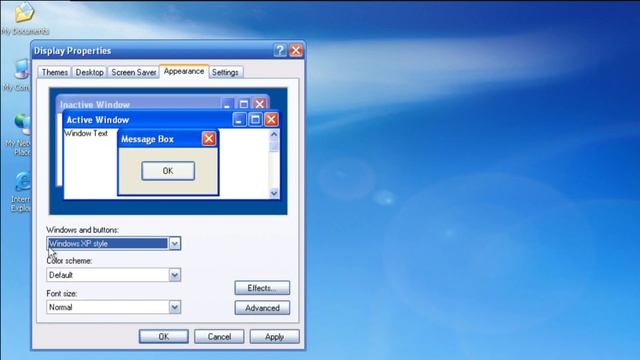The width and height of the screenshot is (640, 360).
Task: Click the preview Inactive Window close icon
Action: 260,104
